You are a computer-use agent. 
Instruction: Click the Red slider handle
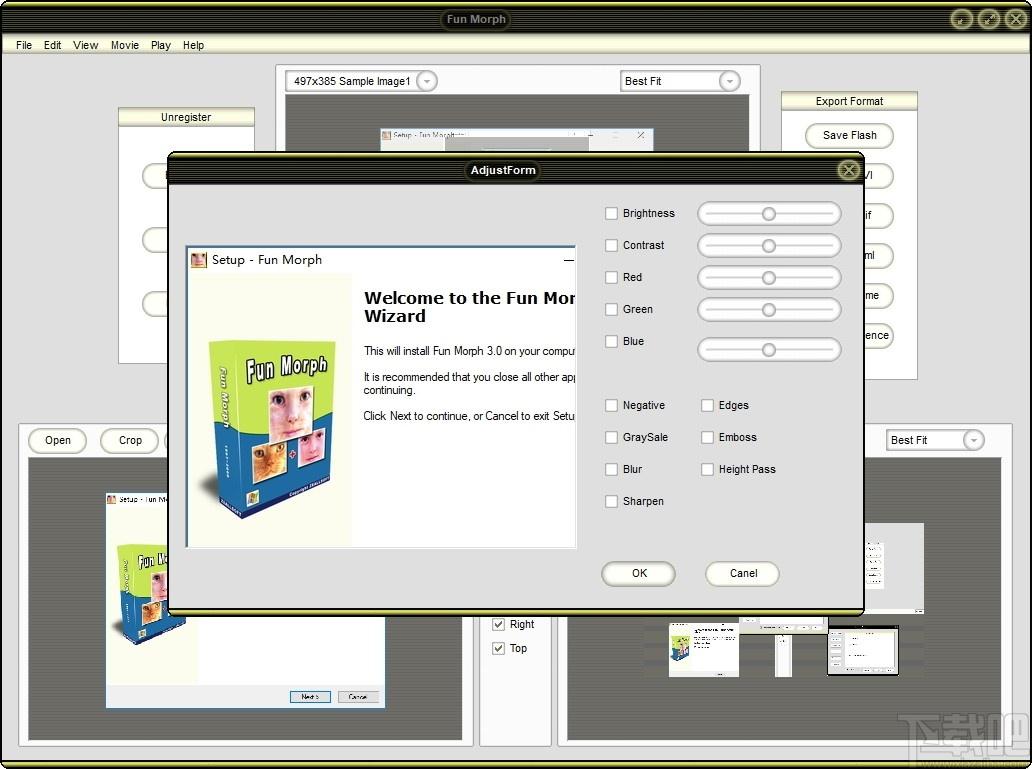pyautogui.click(x=769, y=278)
